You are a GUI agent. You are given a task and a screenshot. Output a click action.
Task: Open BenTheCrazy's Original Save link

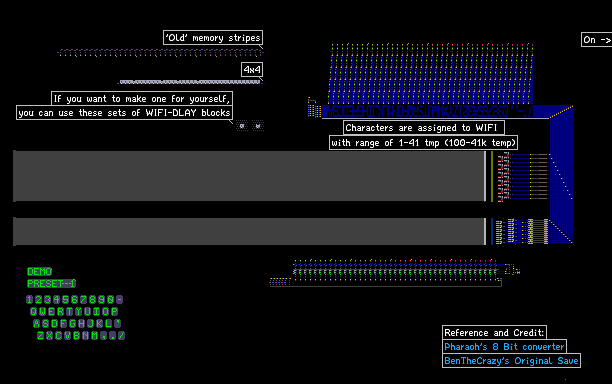pyautogui.click(x=511, y=361)
